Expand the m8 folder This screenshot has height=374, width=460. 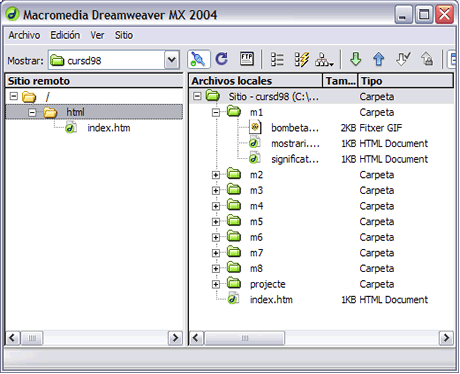click(x=216, y=269)
